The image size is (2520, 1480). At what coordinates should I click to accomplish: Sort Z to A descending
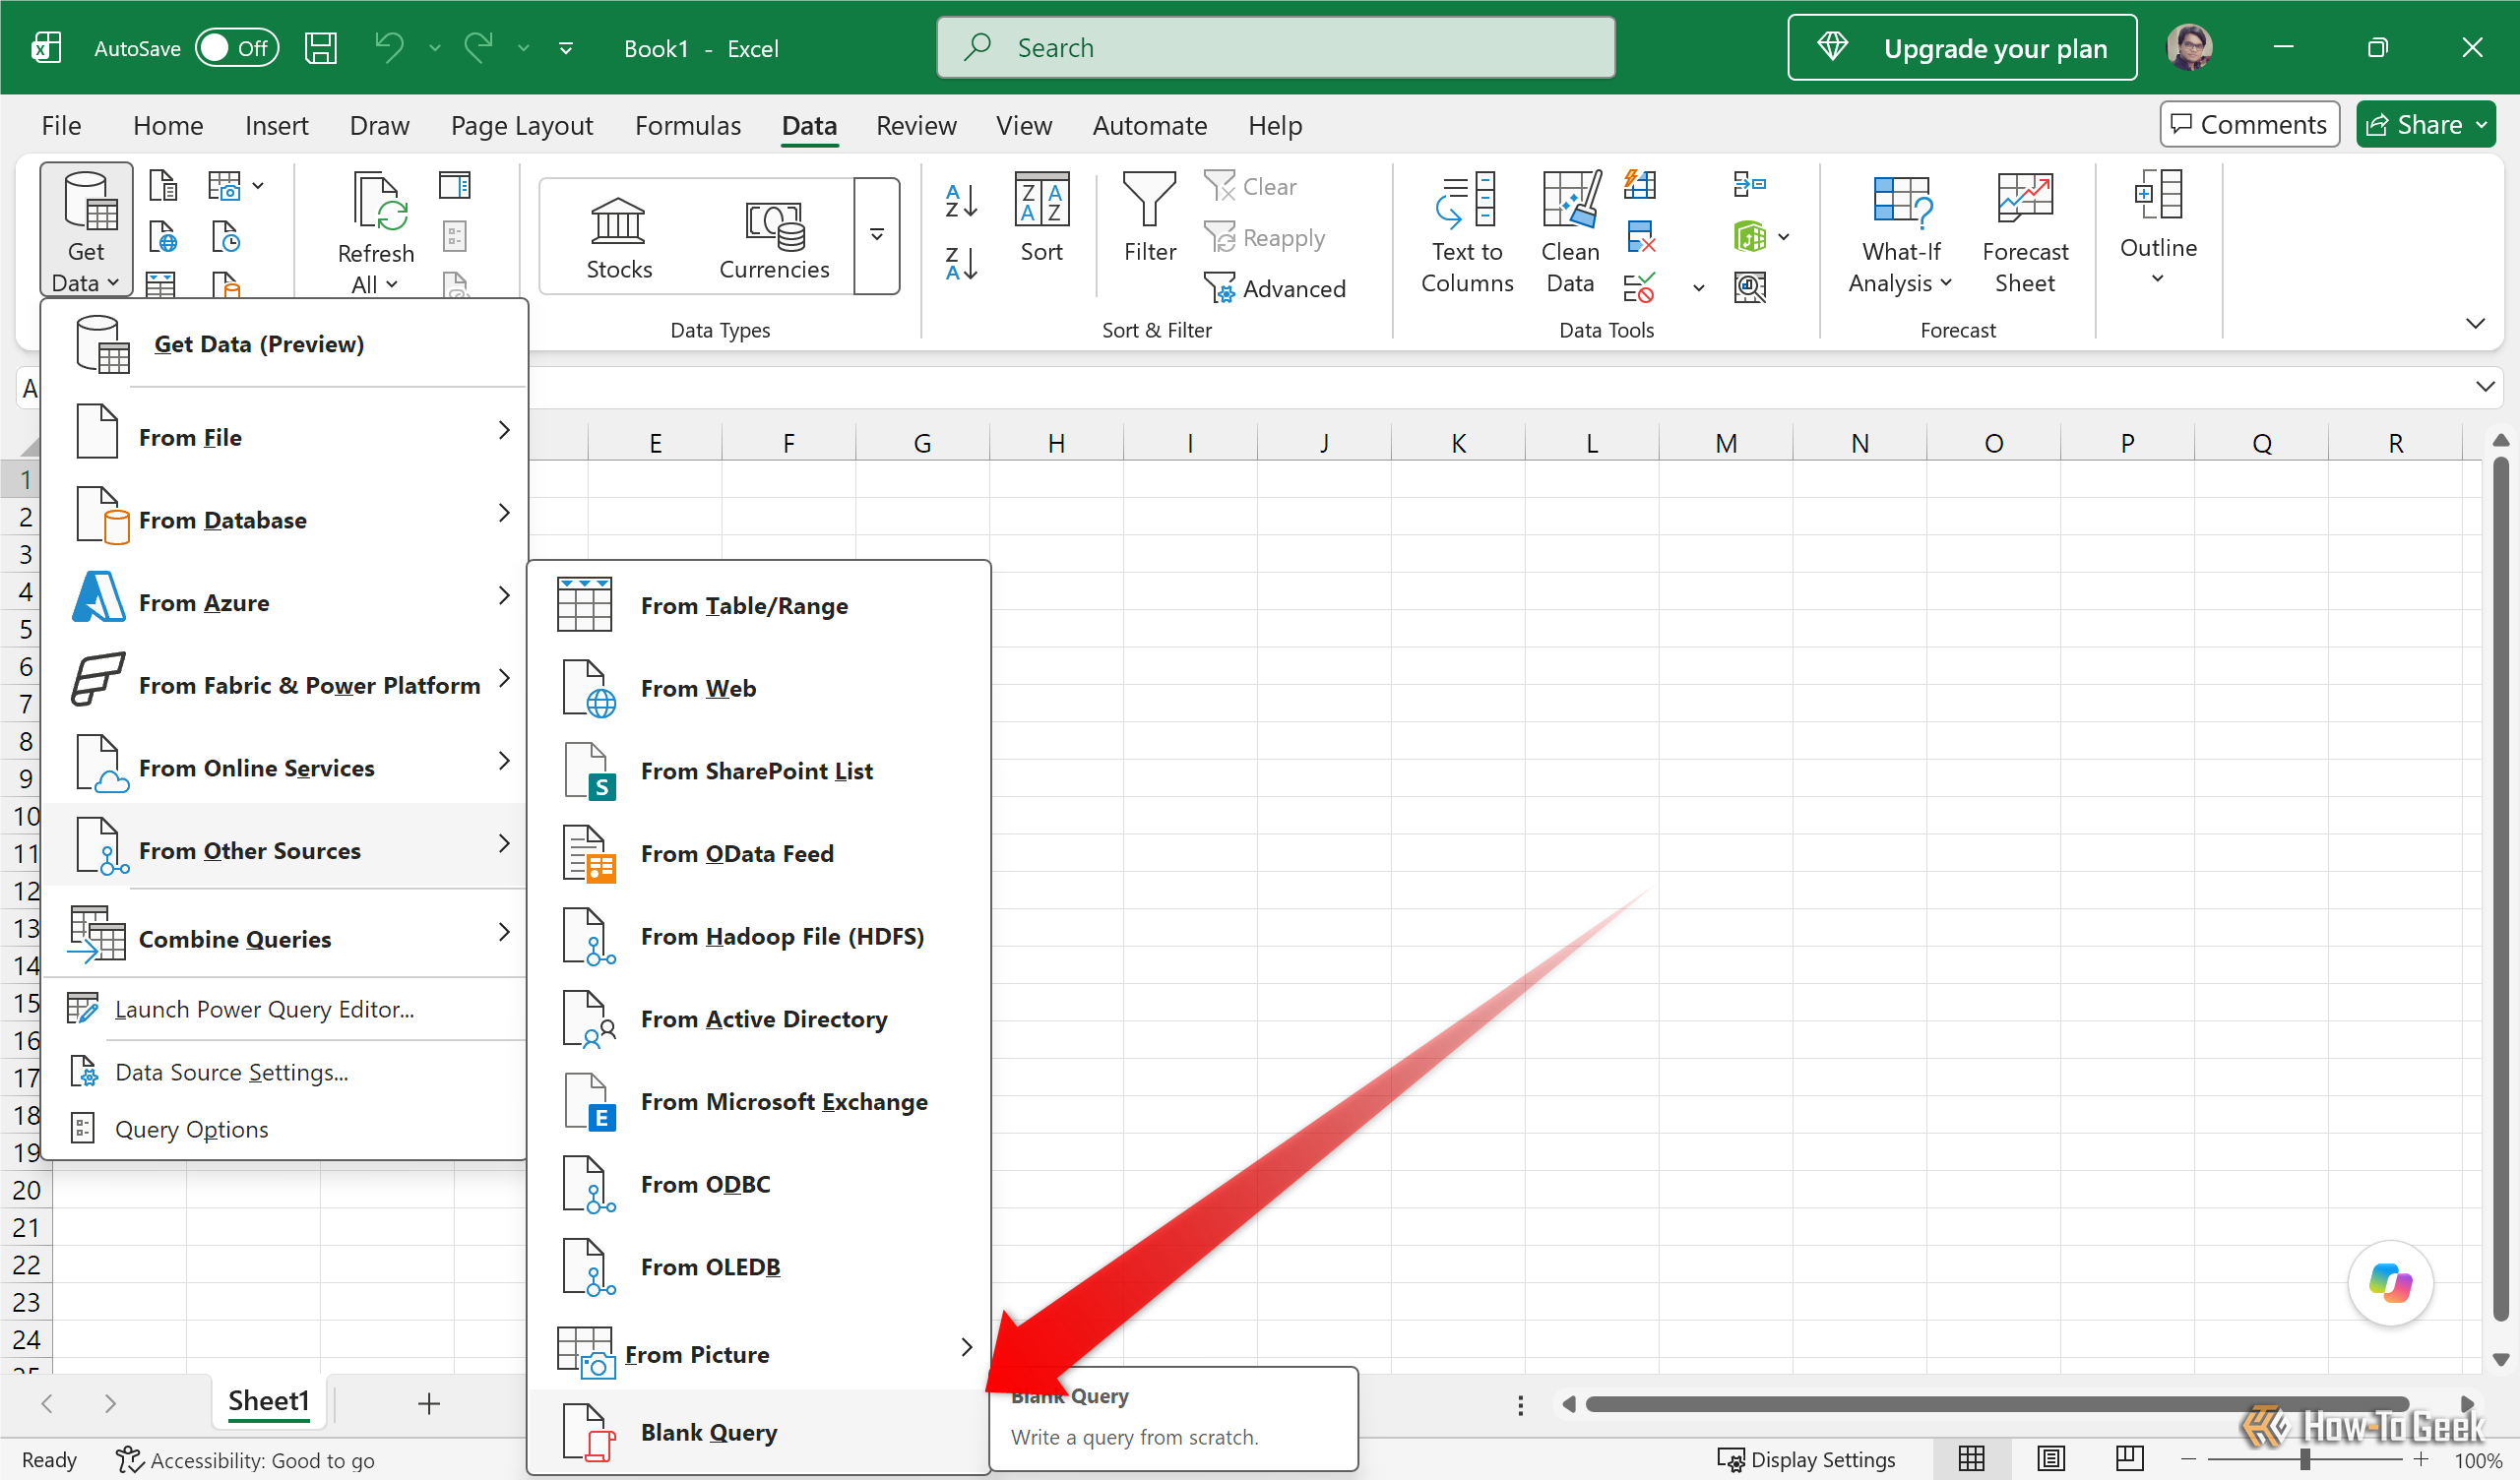961,264
